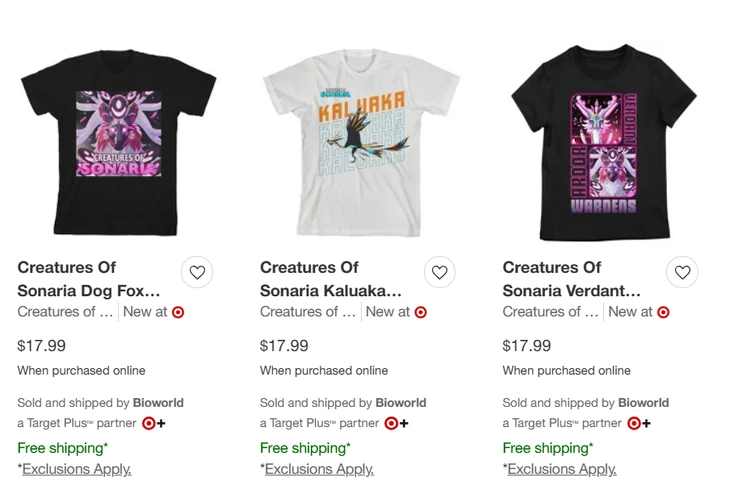Open Creatures Of Sonaria Kaluaka title link
The height and width of the screenshot is (490, 755).
click(330, 279)
